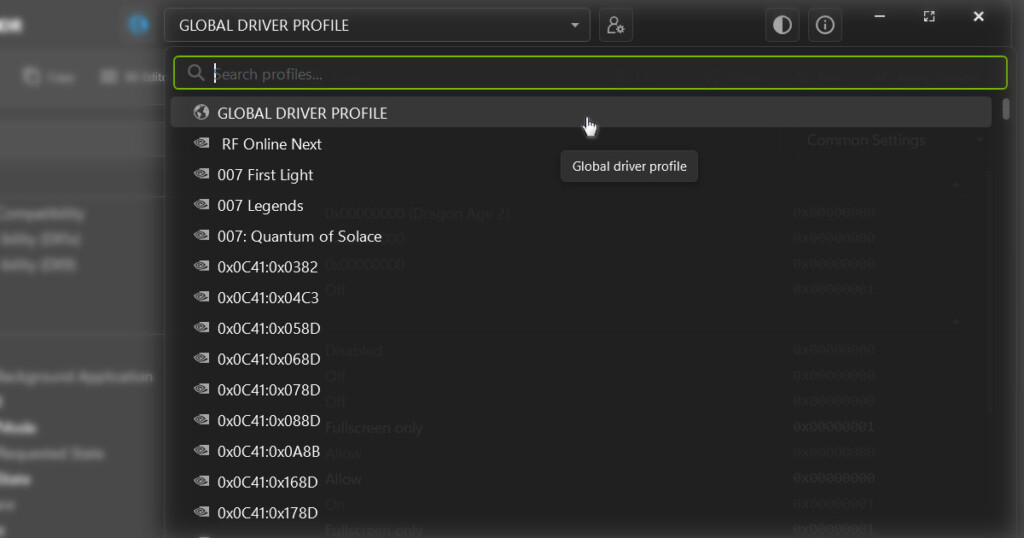Select profile 0x0C41:0x088D
The image size is (1024, 538).
click(x=581, y=420)
